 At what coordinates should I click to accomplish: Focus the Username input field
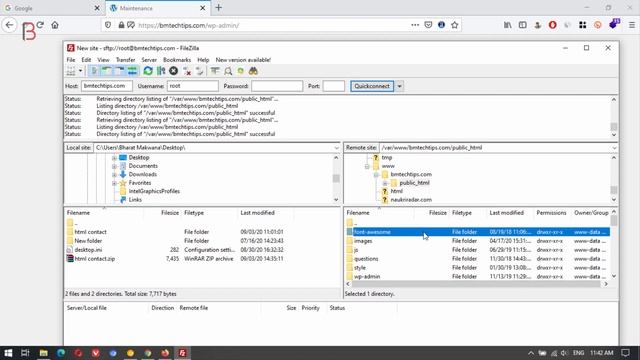point(193,86)
